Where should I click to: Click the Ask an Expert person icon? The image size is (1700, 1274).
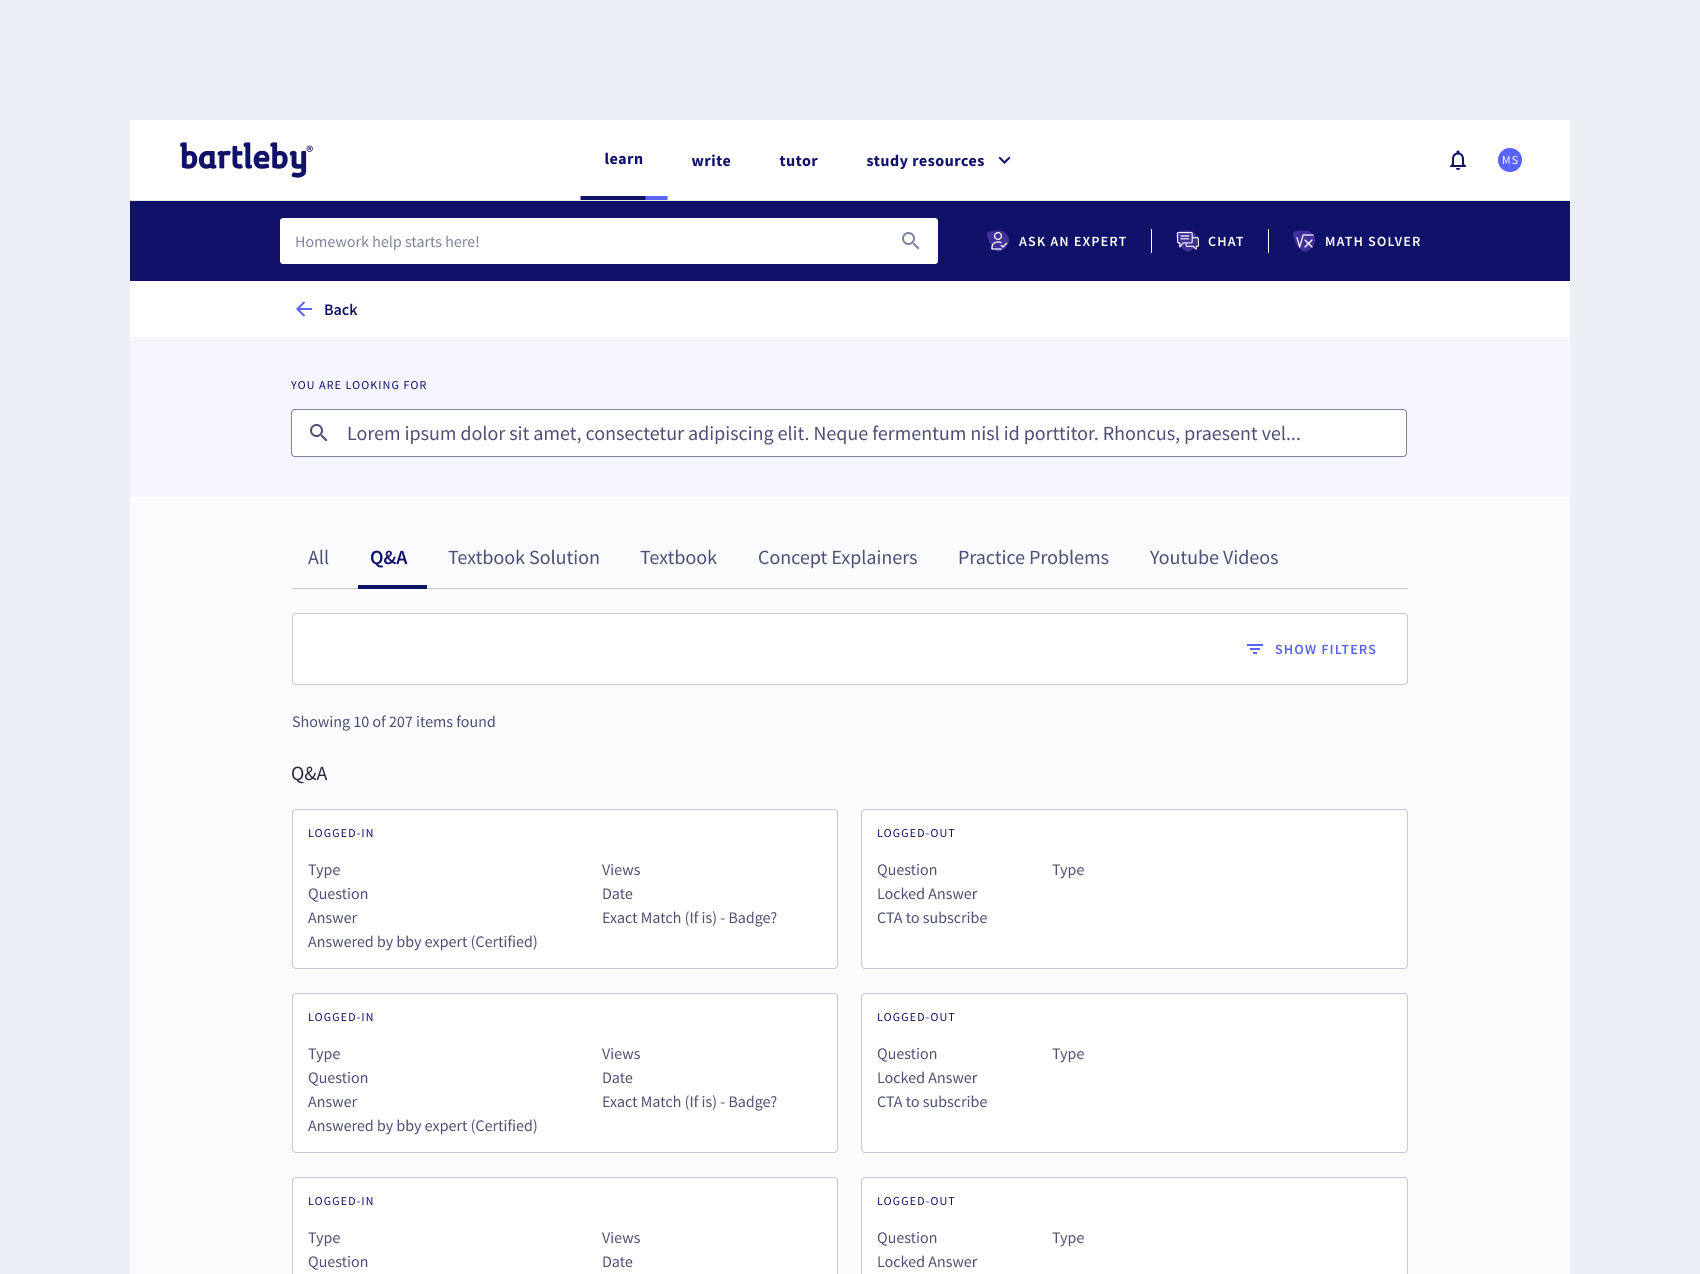point(998,241)
